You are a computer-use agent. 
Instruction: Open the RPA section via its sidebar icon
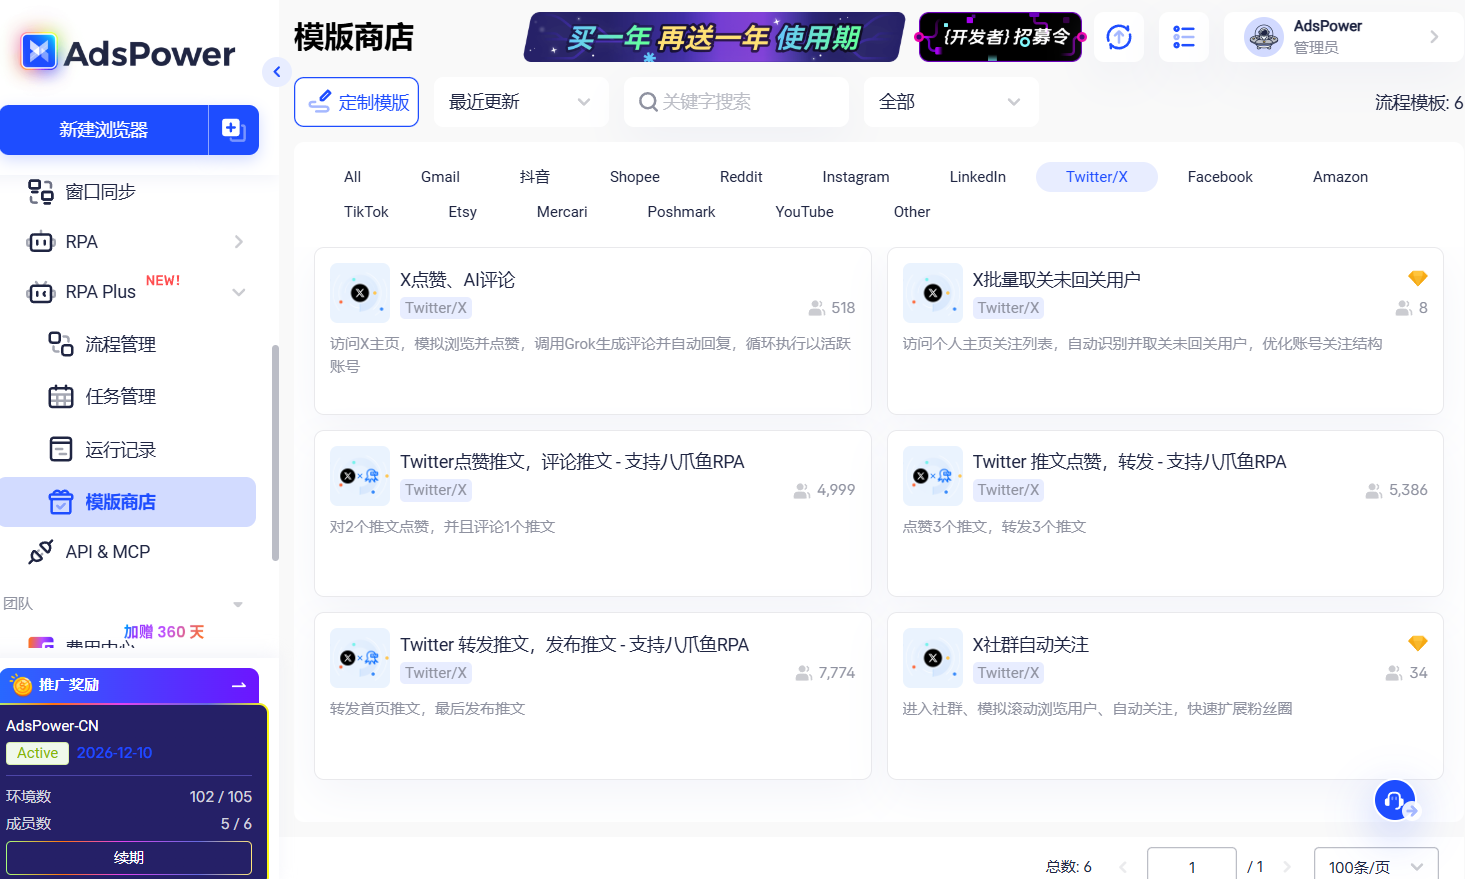pyautogui.click(x=40, y=241)
